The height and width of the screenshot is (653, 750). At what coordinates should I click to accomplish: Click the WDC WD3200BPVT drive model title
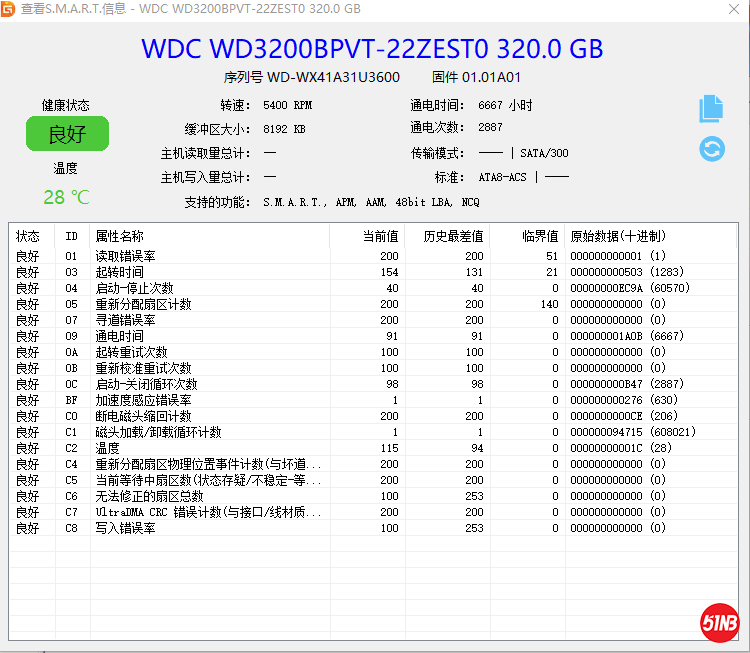pyautogui.click(x=372, y=48)
